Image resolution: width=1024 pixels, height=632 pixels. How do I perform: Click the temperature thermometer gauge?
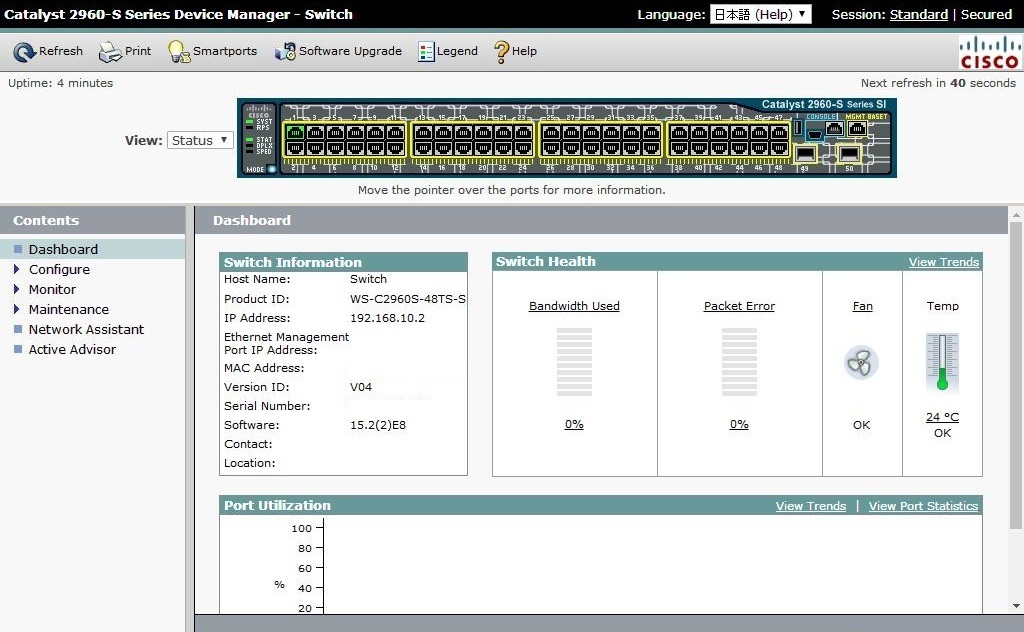pos(942,362)
